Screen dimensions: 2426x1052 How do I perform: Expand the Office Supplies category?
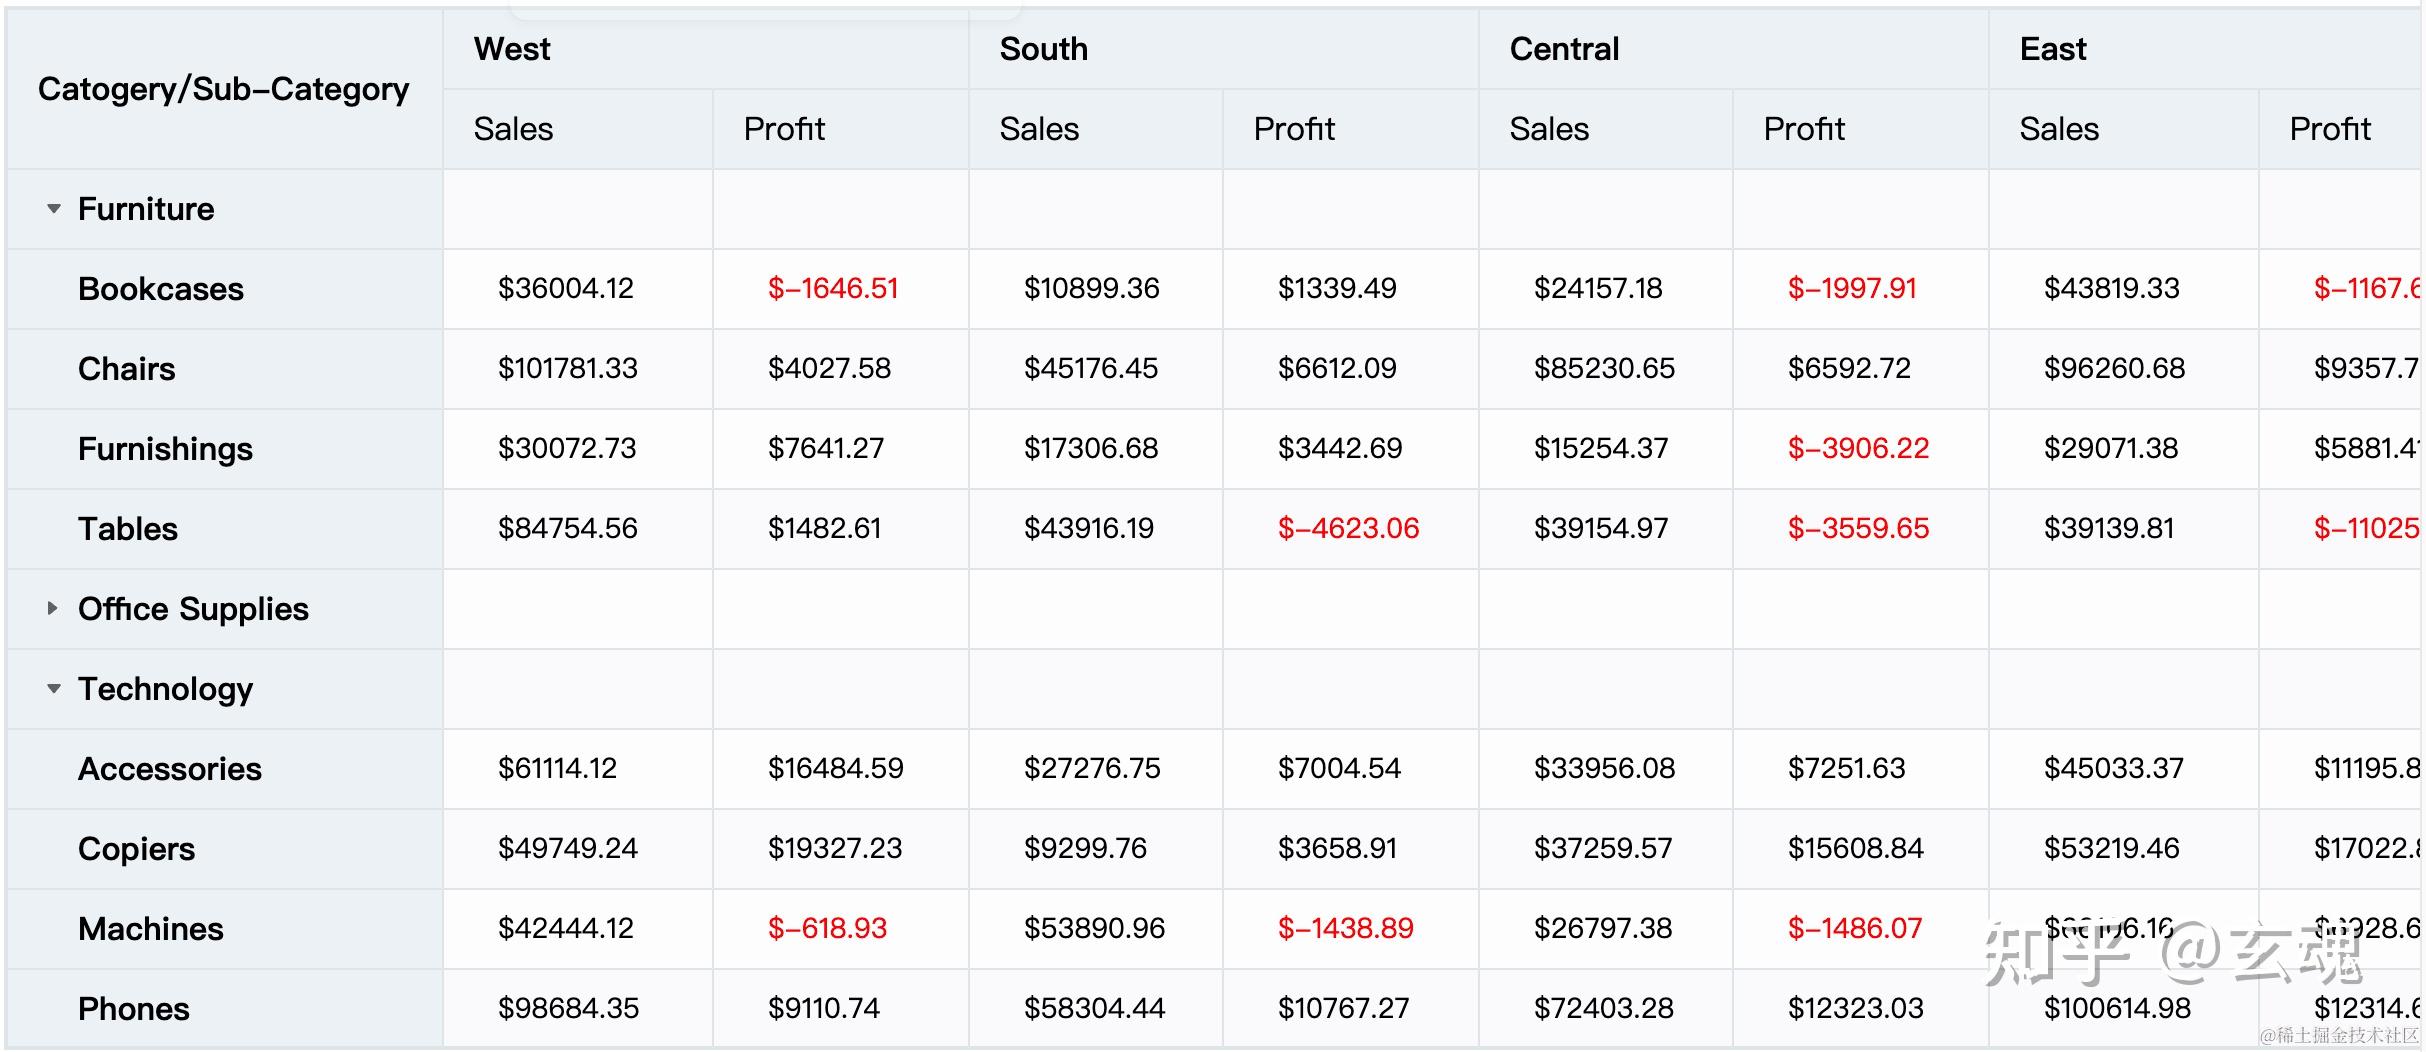click(x=52, y=608)
